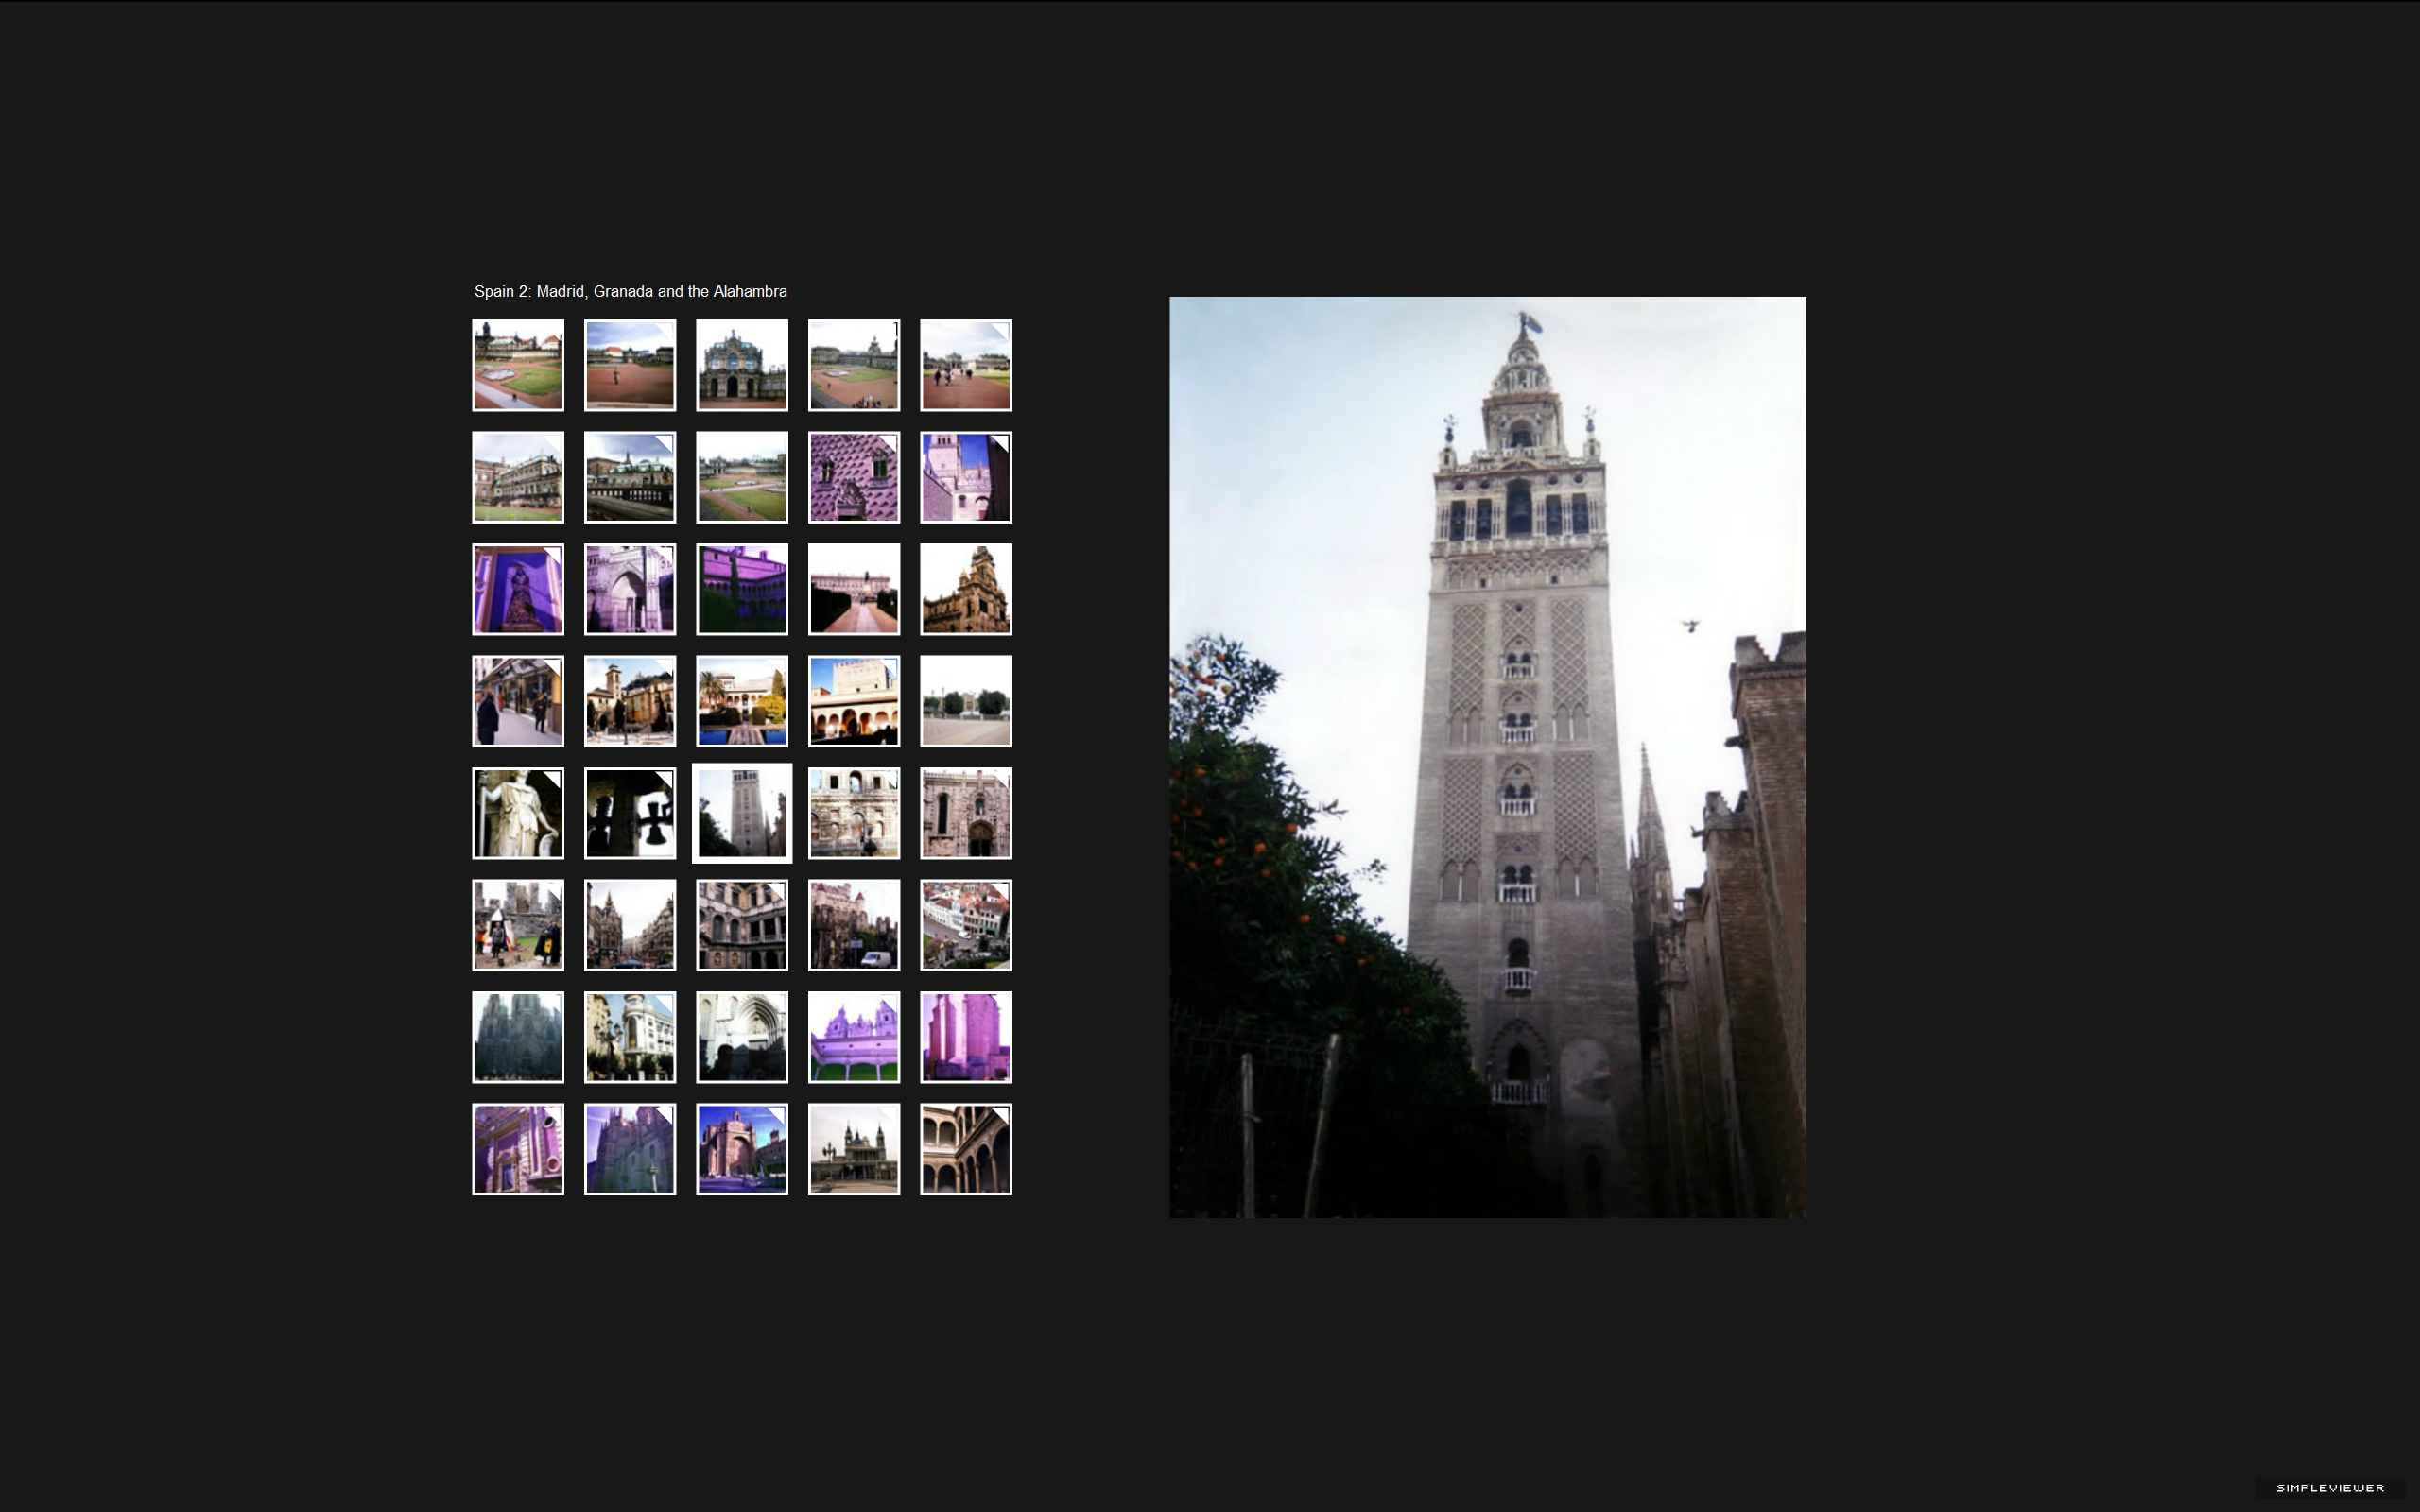
Task: Open the SimpleViewer link
Action: (2330, 1488)
